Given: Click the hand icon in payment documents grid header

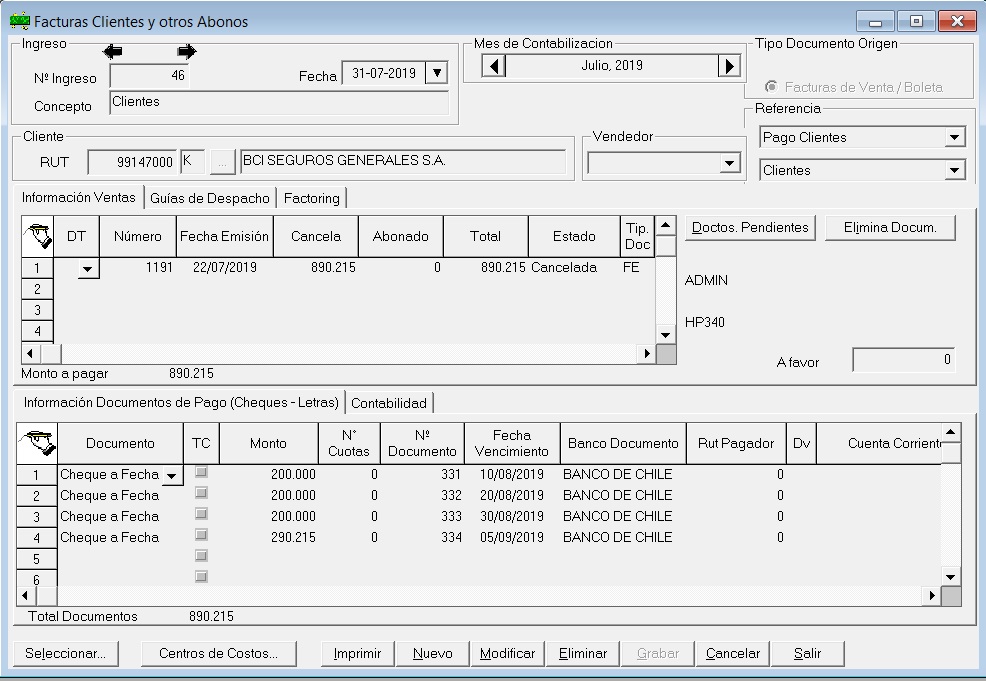Looking at the screenshot, I should click(37, 443).
